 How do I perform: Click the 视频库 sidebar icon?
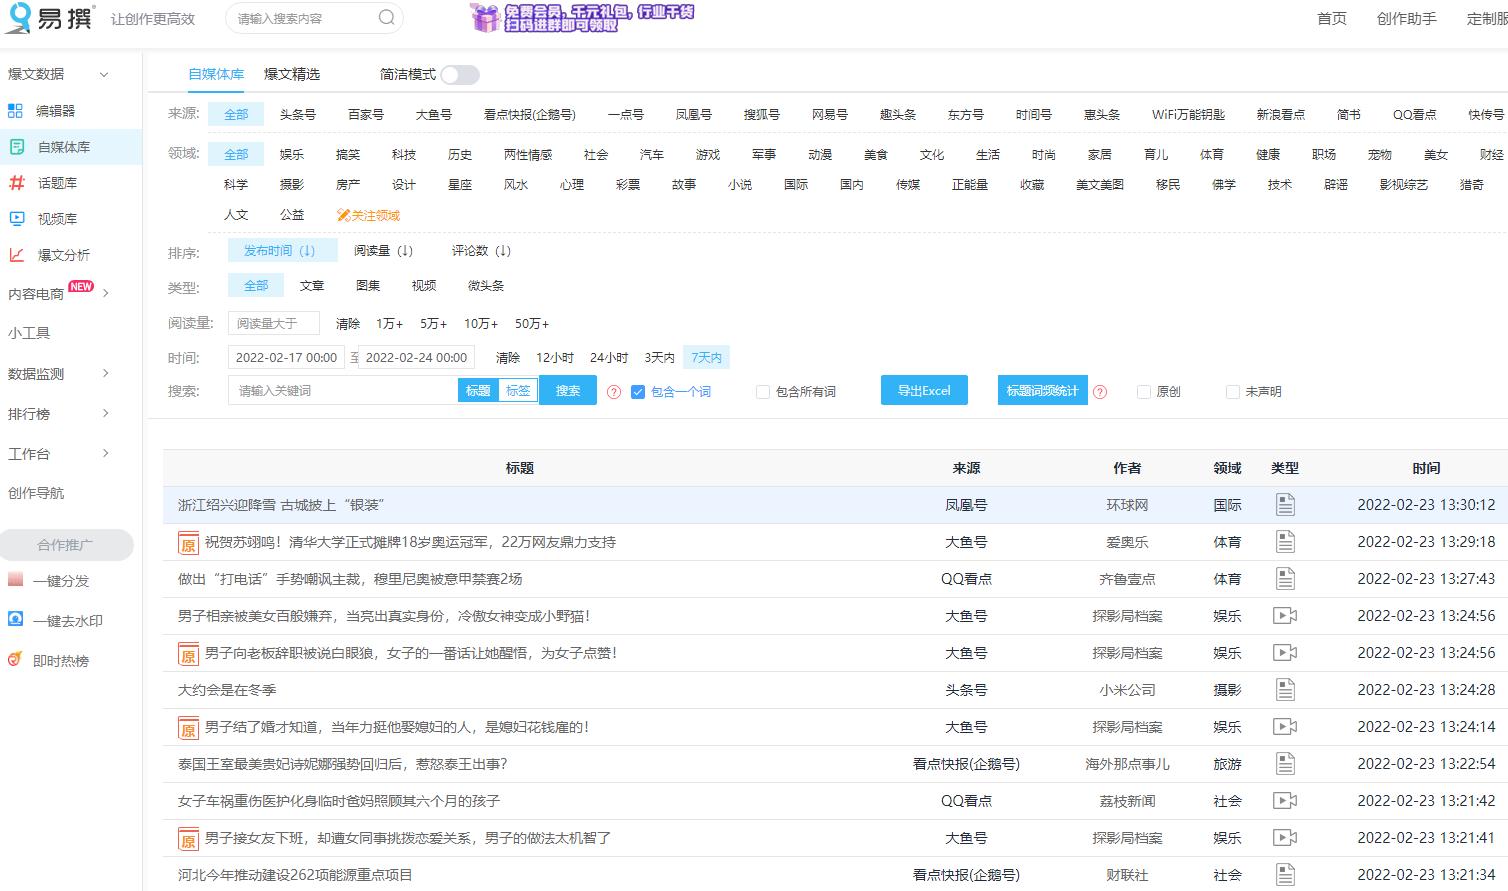pyautogui.click(x=16, y=218)
